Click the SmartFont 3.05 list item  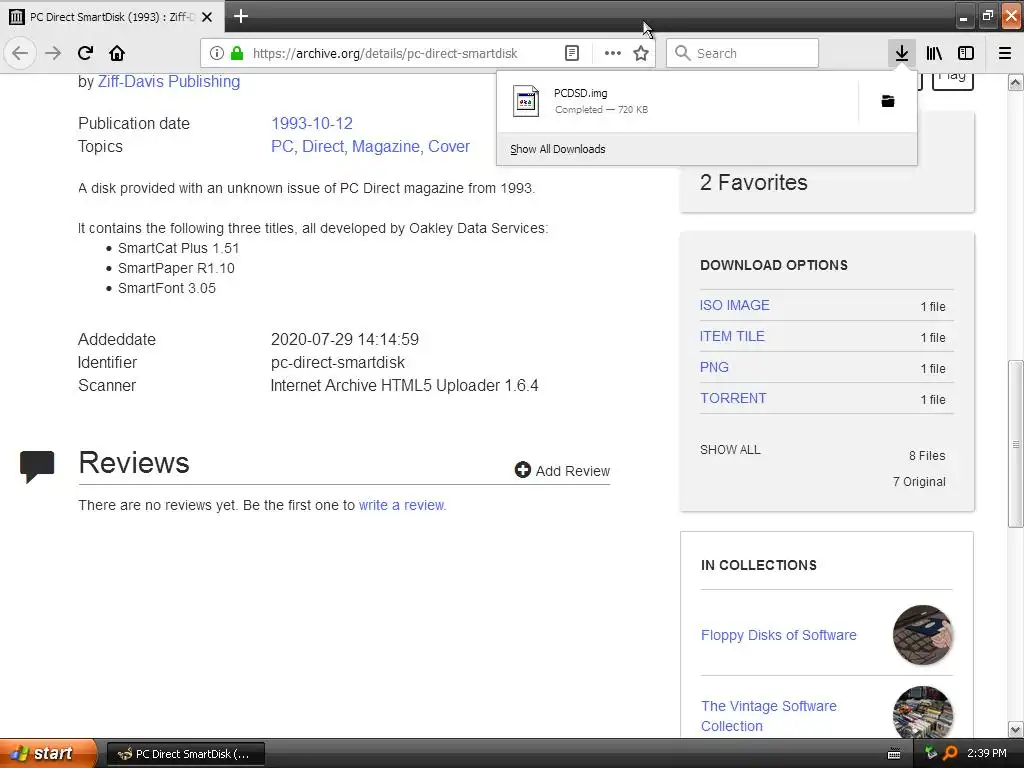point(167,288)
